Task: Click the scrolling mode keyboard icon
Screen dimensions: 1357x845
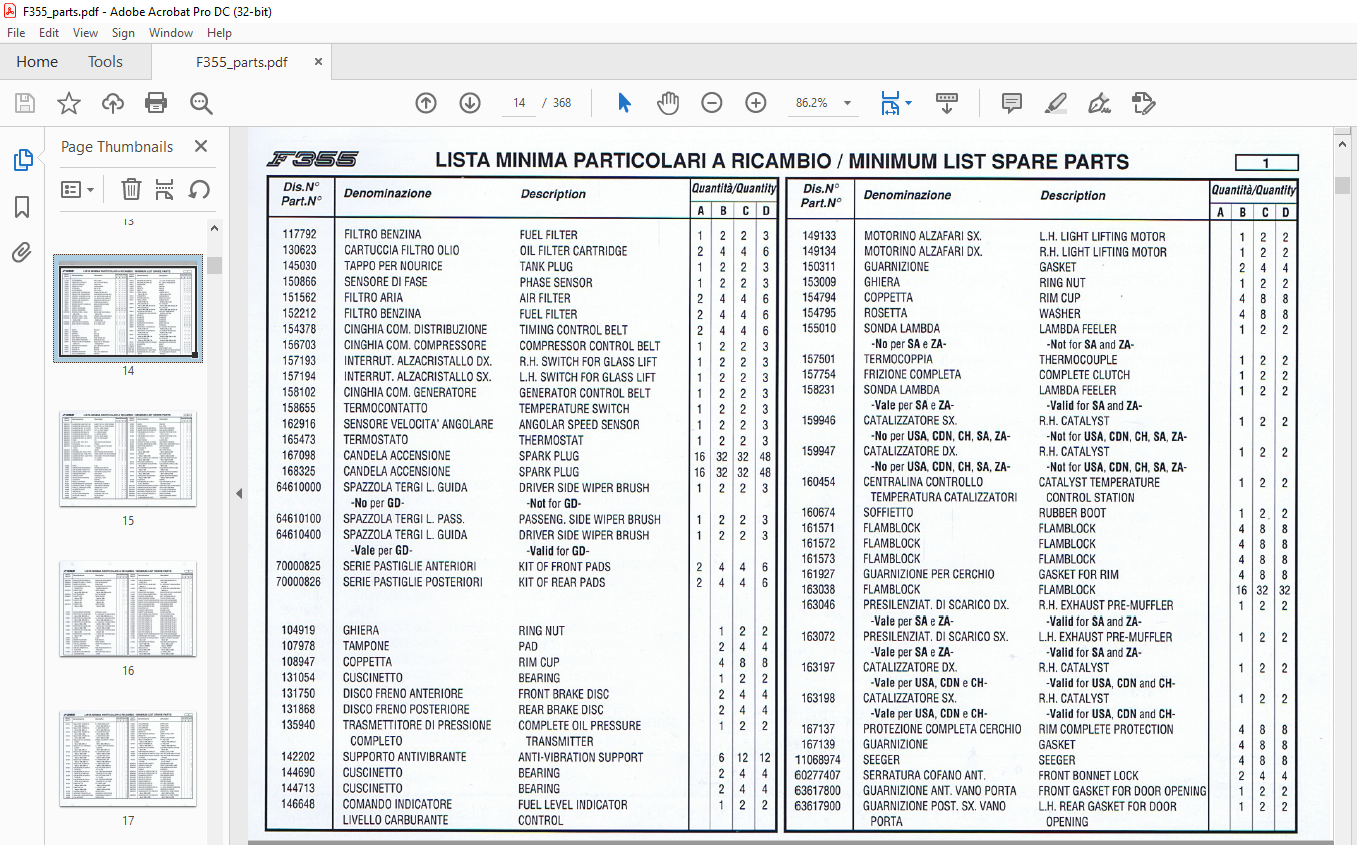Action: pos(946,103)
